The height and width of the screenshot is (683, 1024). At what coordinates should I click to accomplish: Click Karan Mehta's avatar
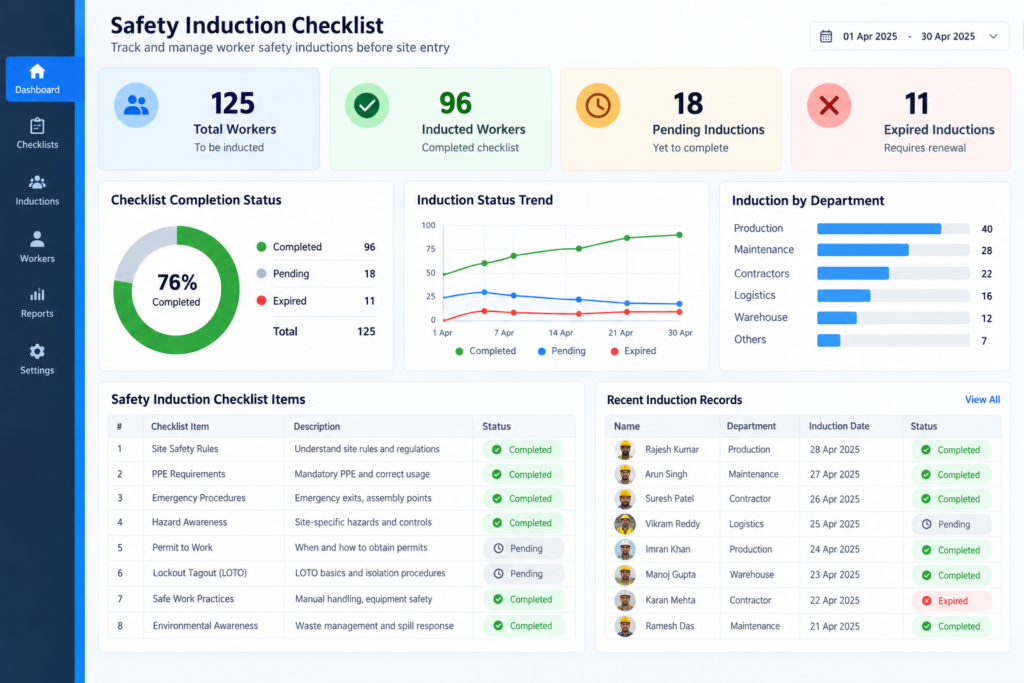pos(625,600)
